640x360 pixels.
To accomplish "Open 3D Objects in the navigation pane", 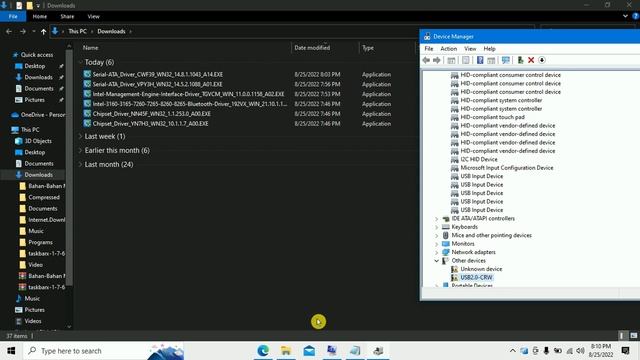I will pyautogui.click(x=38, y=141).
